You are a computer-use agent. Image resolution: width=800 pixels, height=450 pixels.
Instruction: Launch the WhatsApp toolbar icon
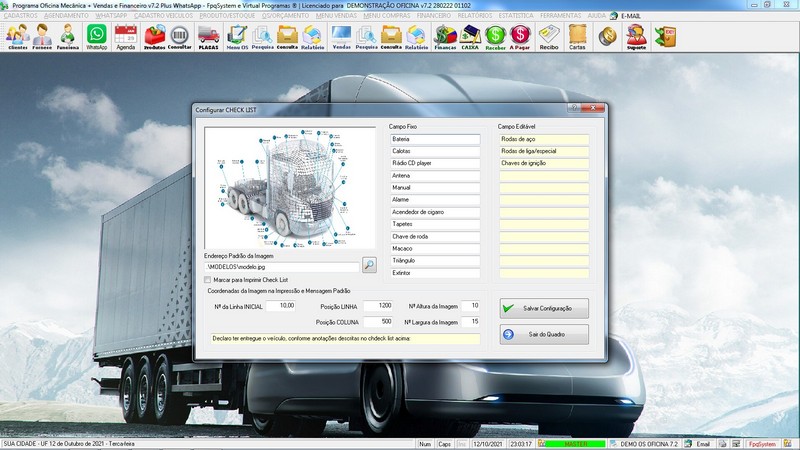pyautogui.click(x=96, y=37)
